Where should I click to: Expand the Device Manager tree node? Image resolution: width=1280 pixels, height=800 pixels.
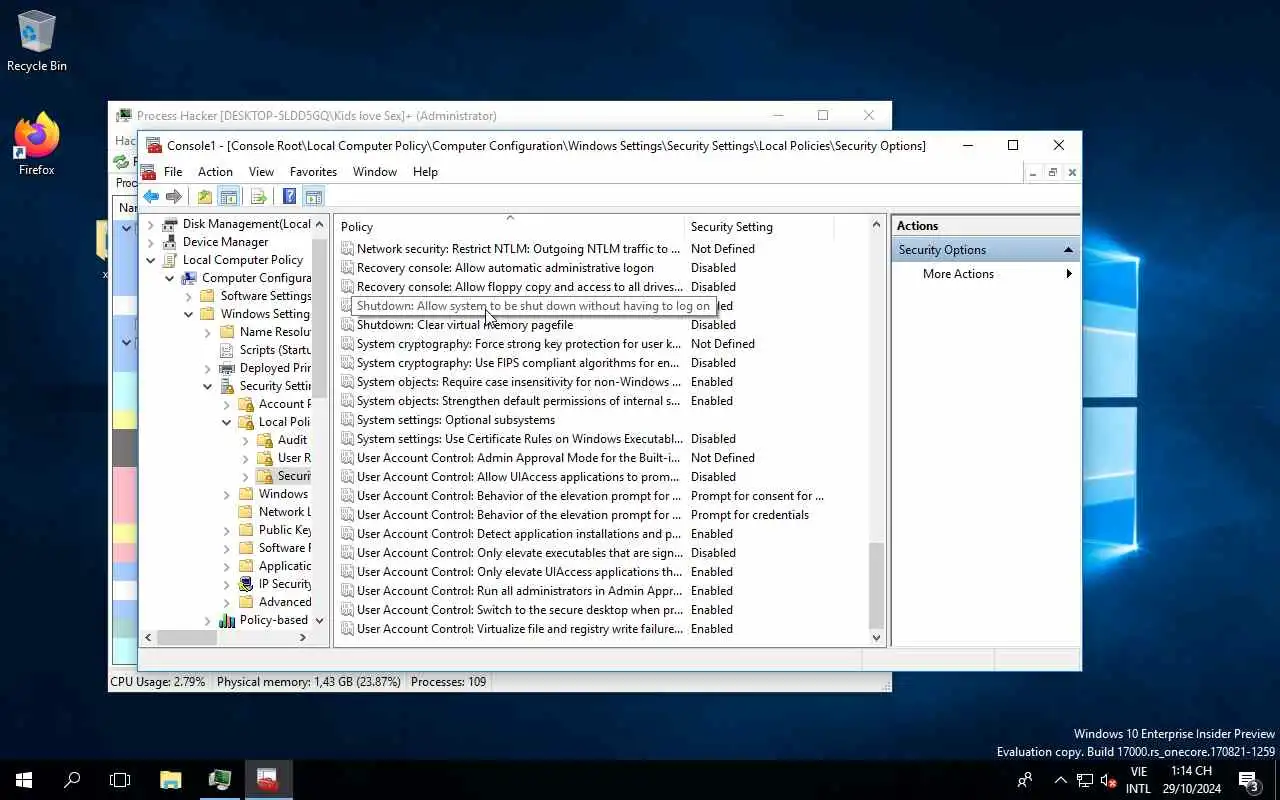(151, 242)
